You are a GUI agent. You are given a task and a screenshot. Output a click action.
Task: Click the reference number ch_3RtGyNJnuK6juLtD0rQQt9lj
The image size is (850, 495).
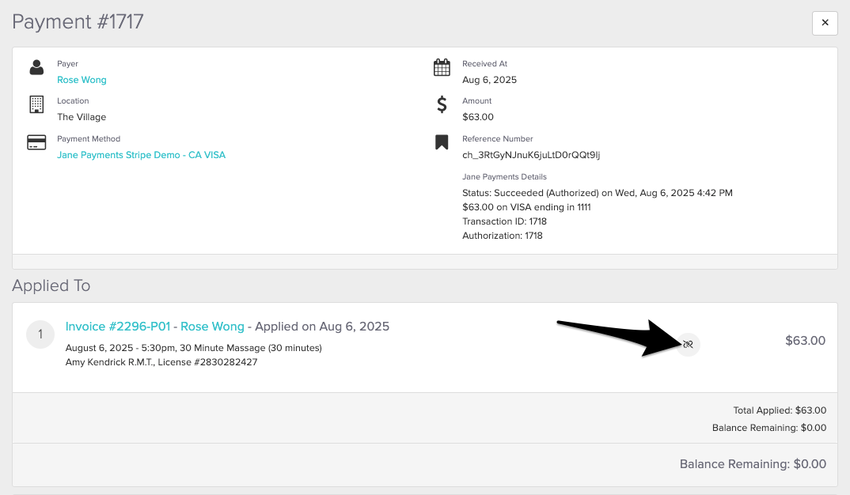530,155
